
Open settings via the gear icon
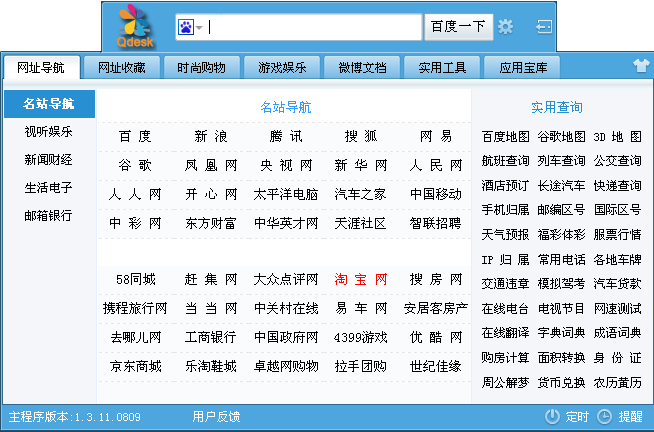tap(506, 27)
